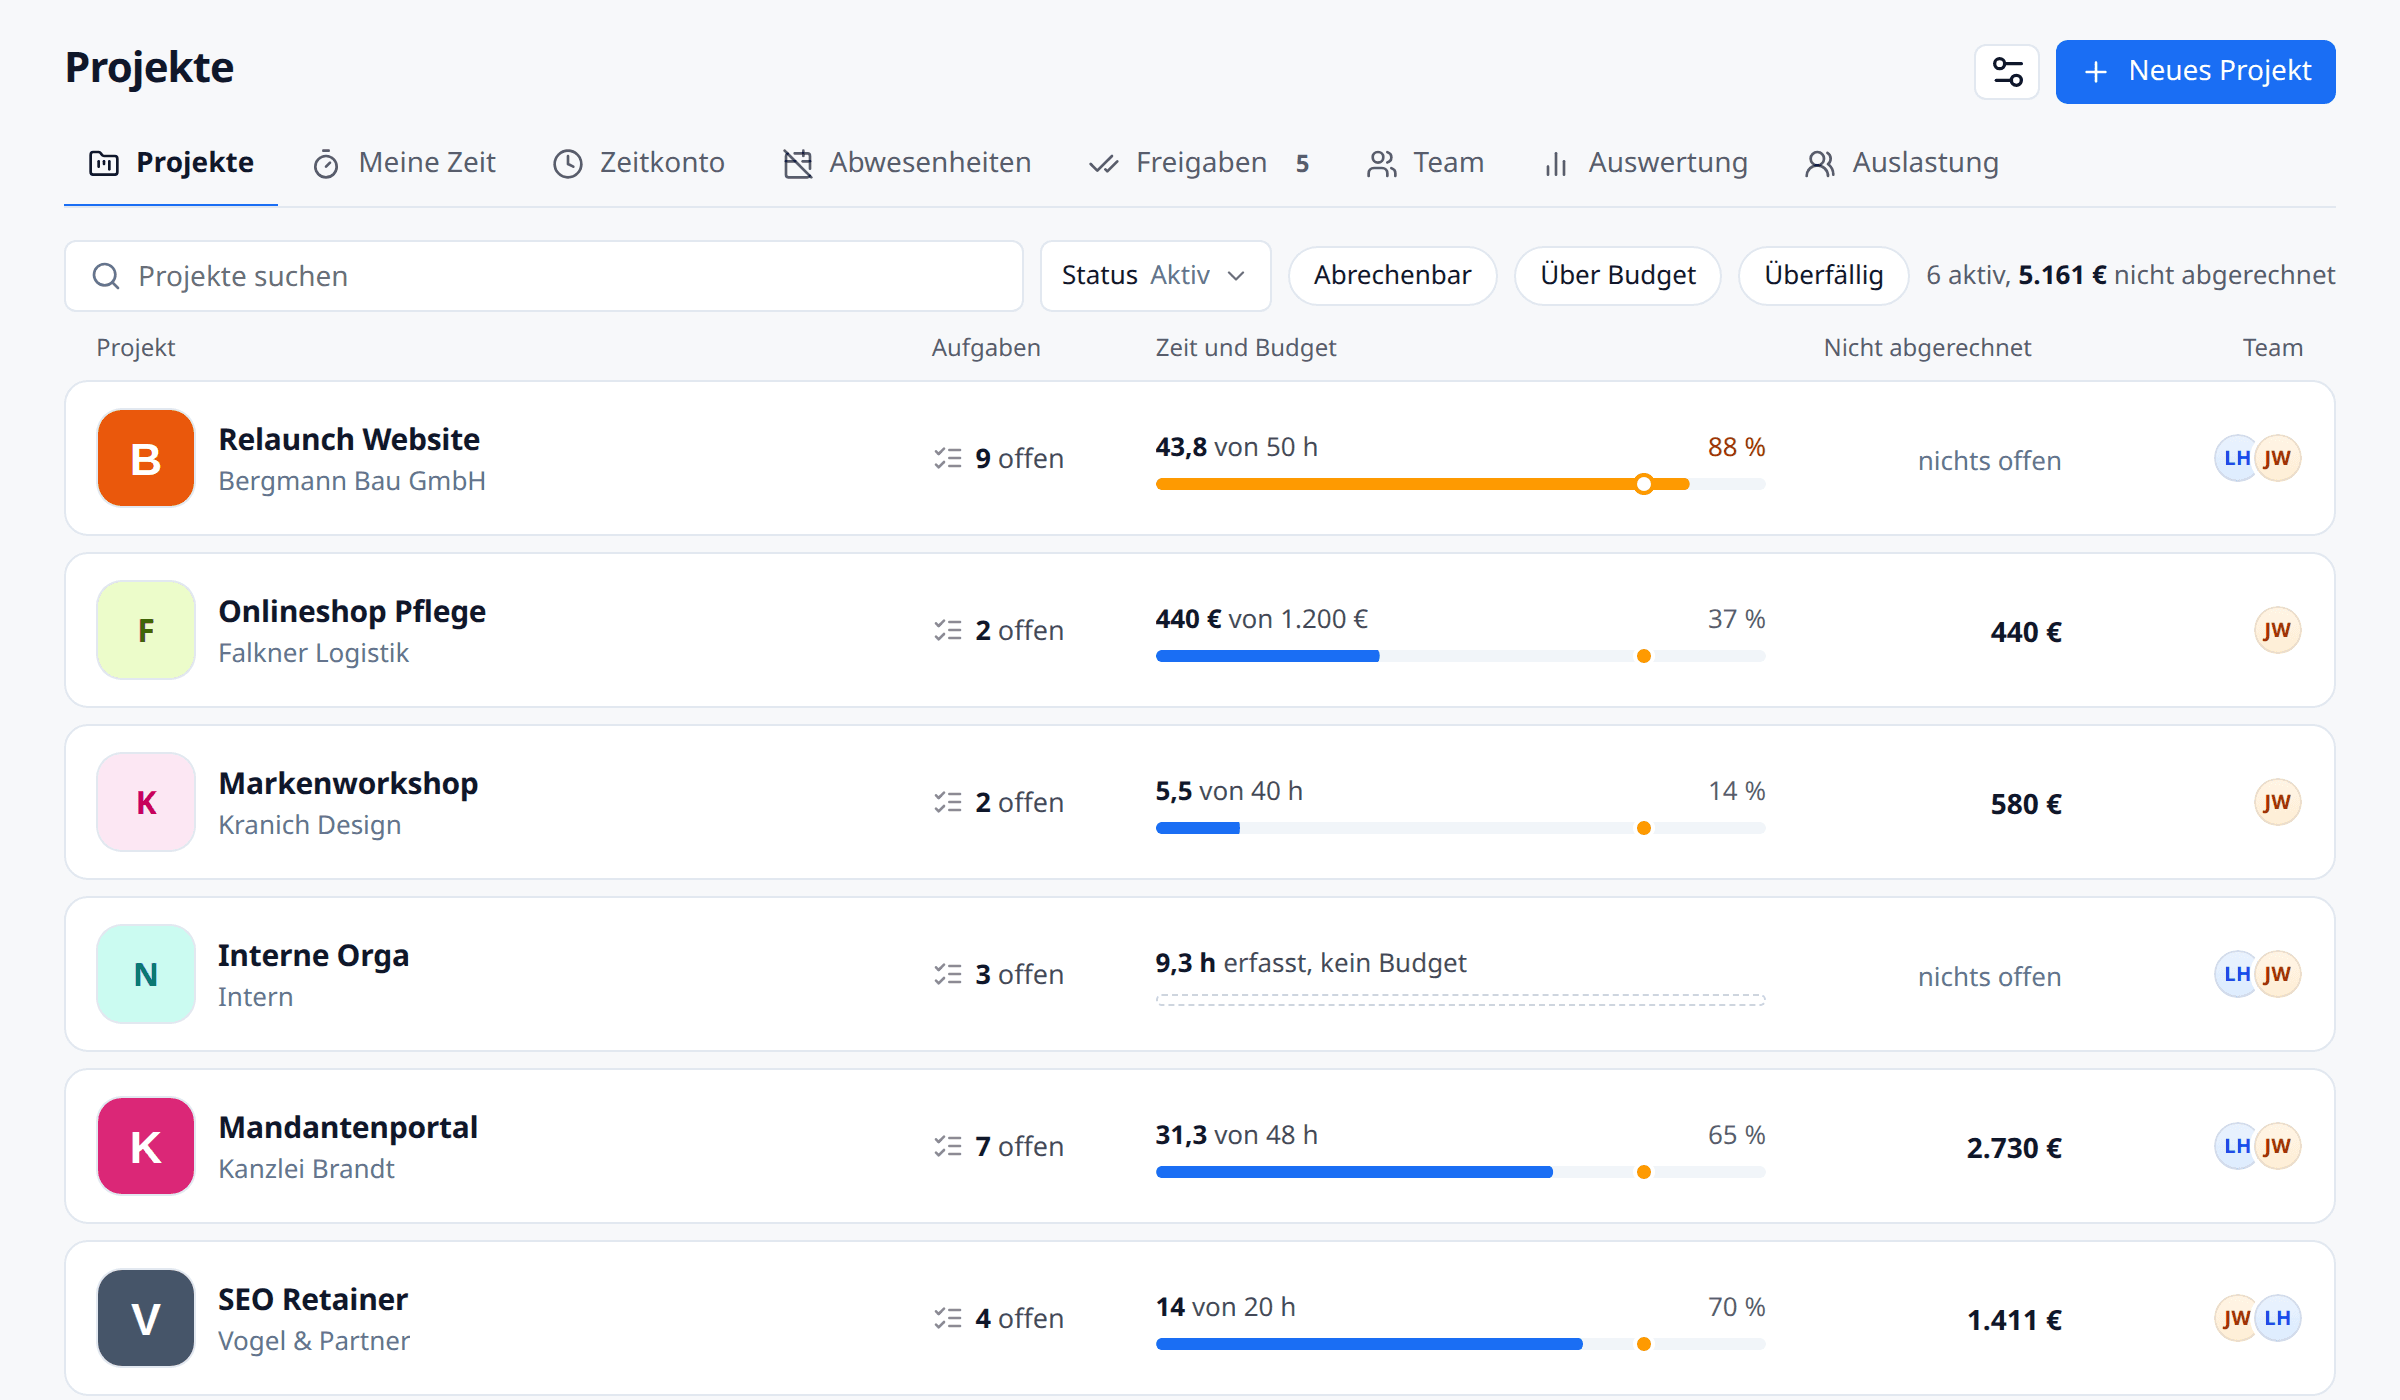Click the N icon of Interne Orga
2400x1400 pixels.
coord(146,974)
